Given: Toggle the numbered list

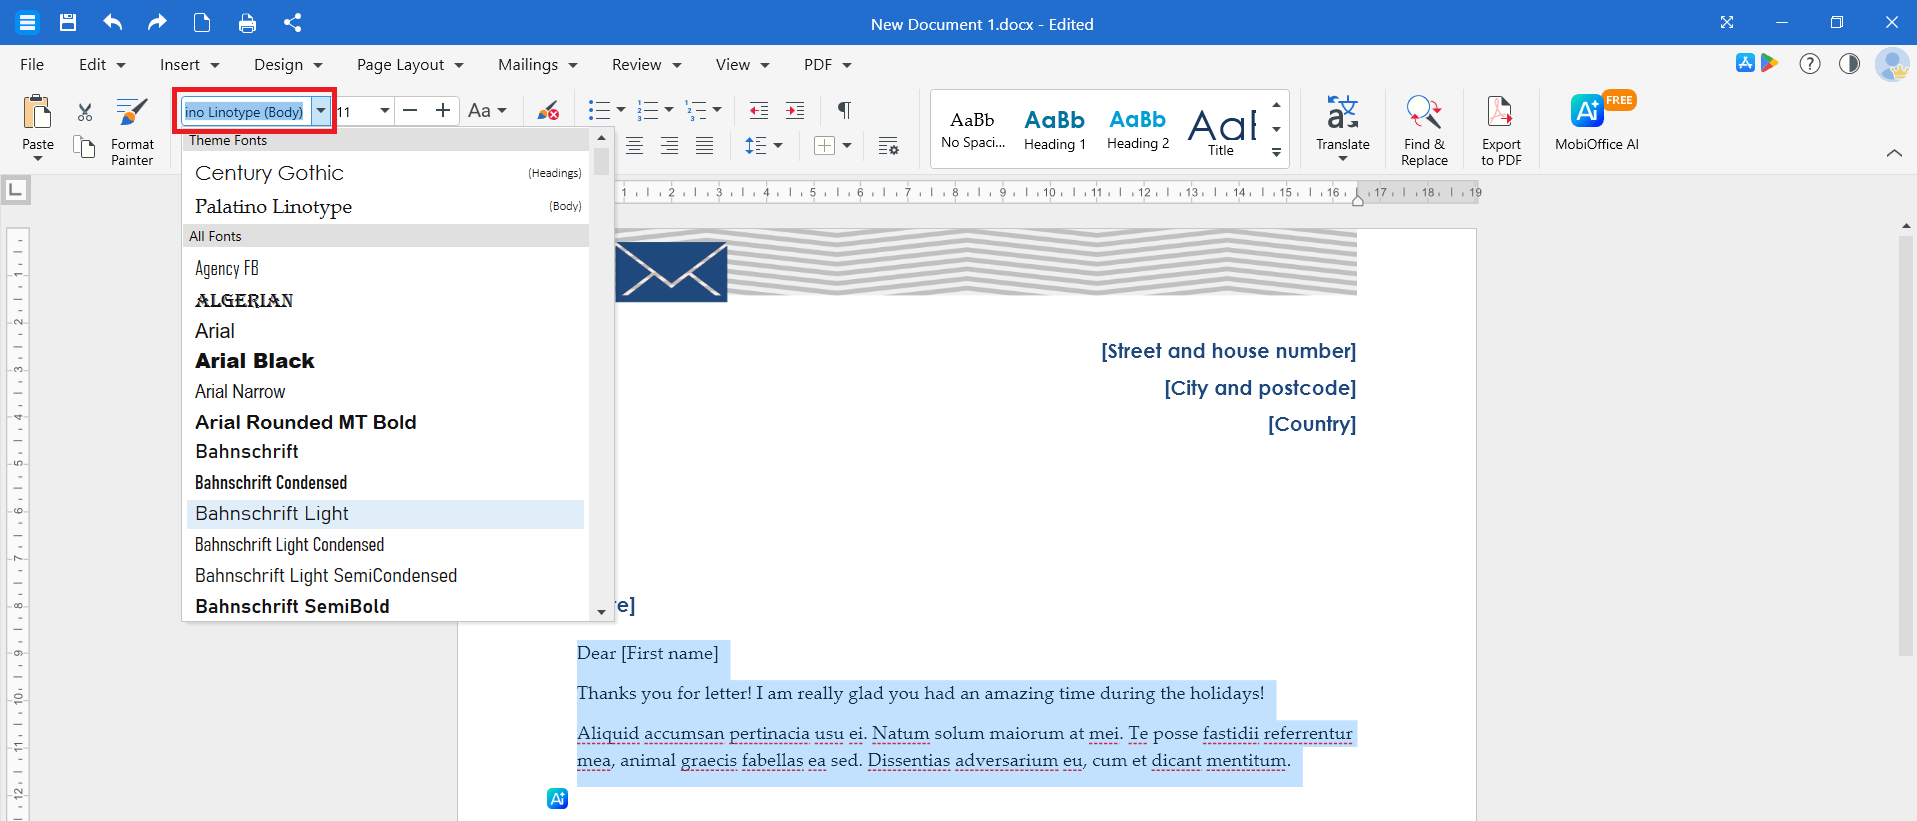Looking at the screenshot, I should [648, 111].
